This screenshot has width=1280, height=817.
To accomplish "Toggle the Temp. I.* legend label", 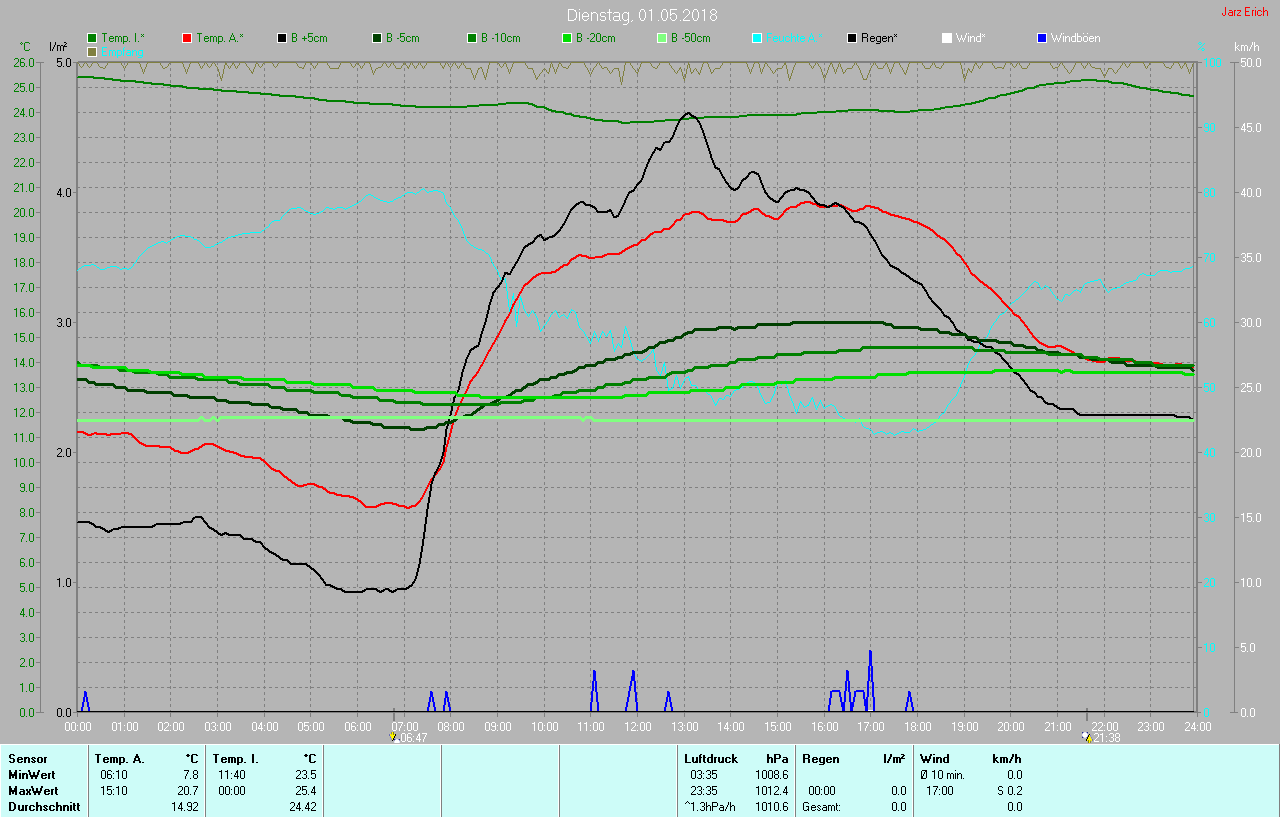I will 123,38.
